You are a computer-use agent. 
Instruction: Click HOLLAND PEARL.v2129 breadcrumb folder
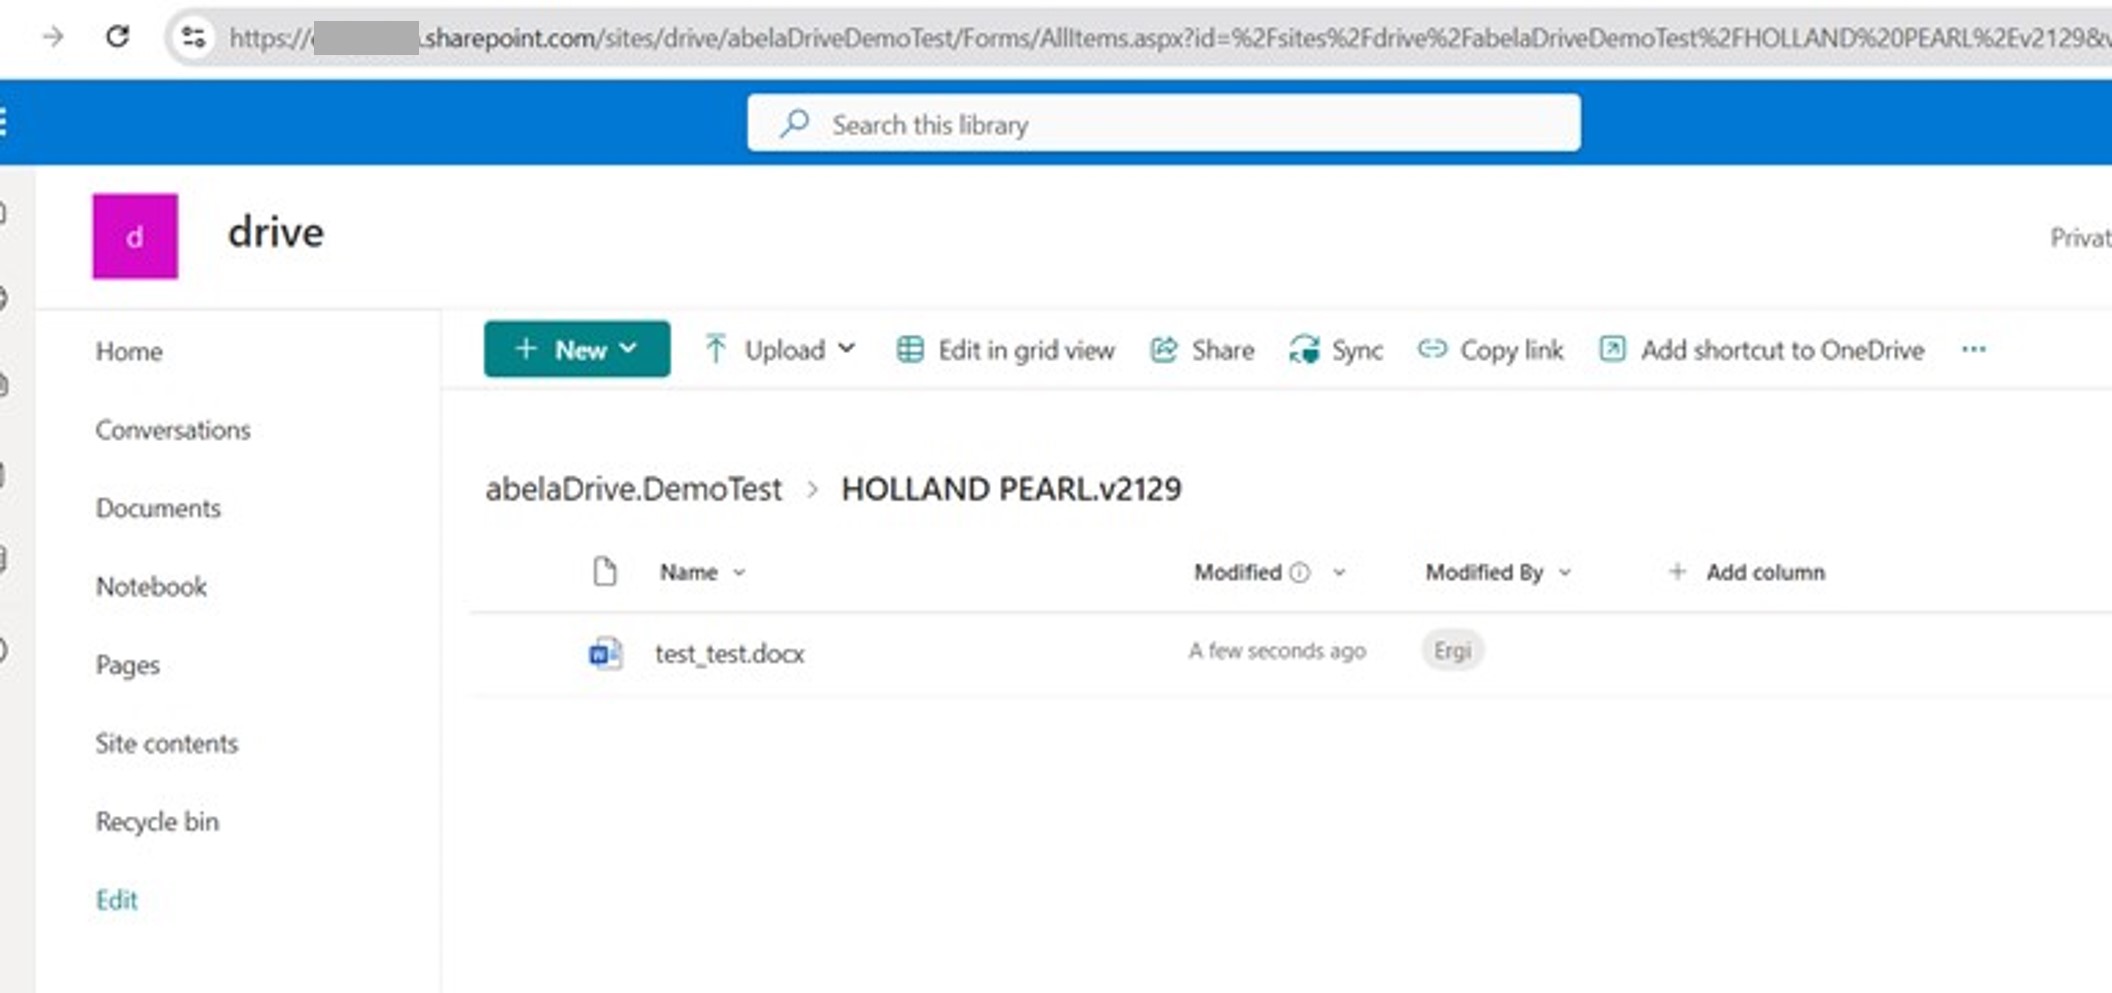(x=1011, y=489)
